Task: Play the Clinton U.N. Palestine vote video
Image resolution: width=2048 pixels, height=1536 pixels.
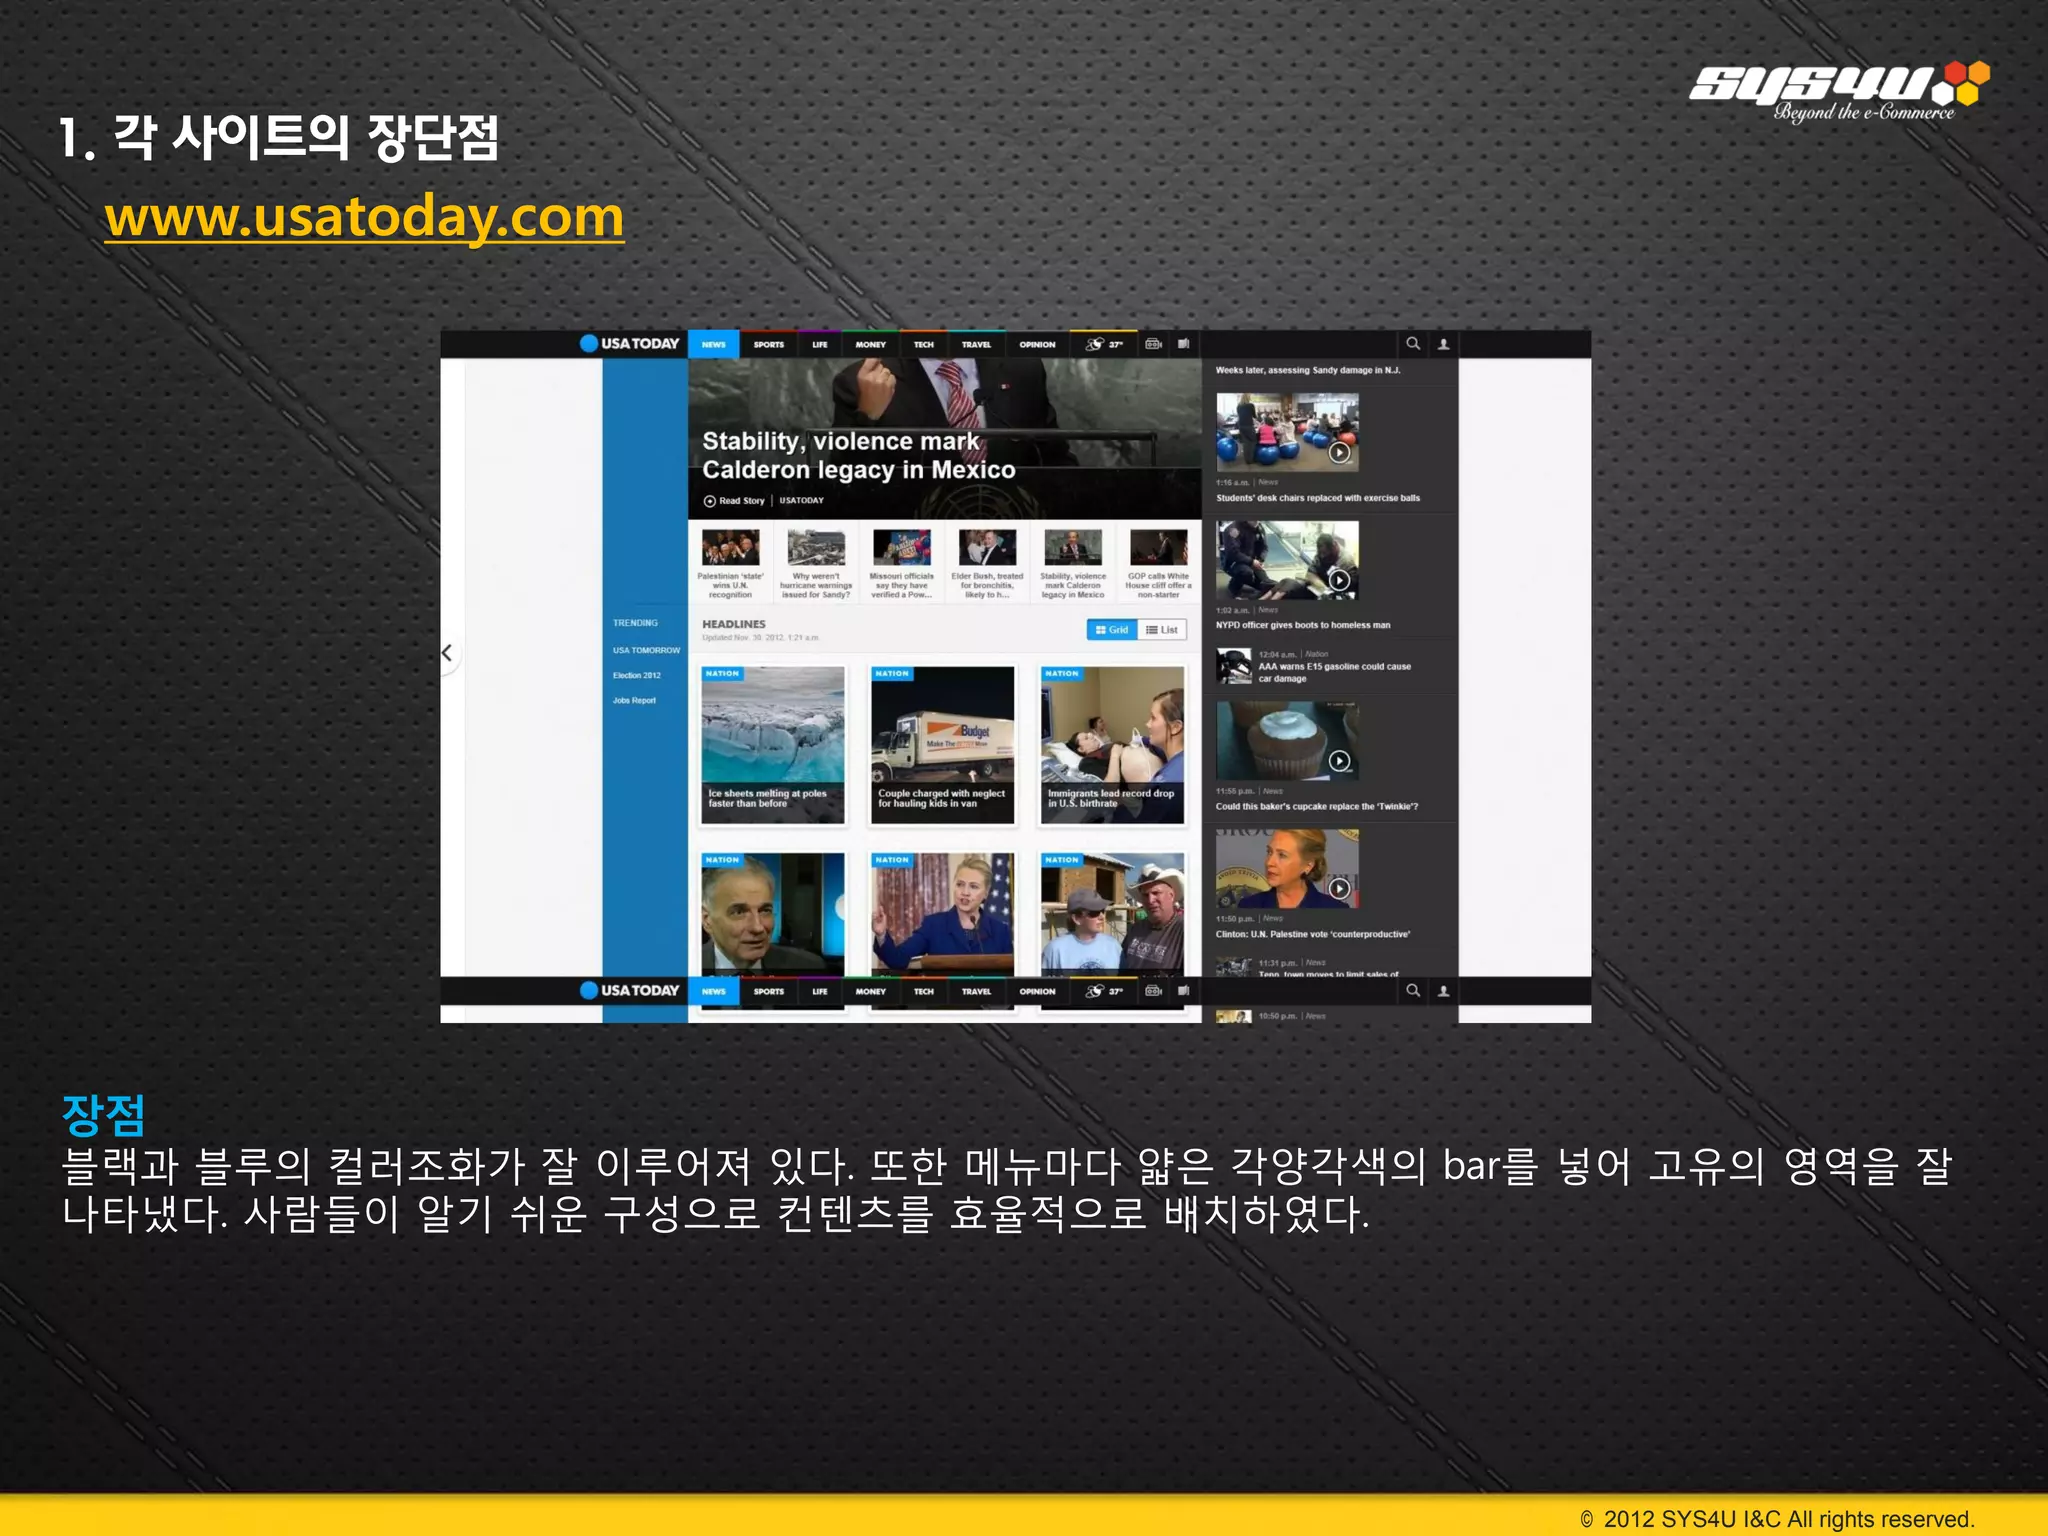Action: coord(1340,888)
